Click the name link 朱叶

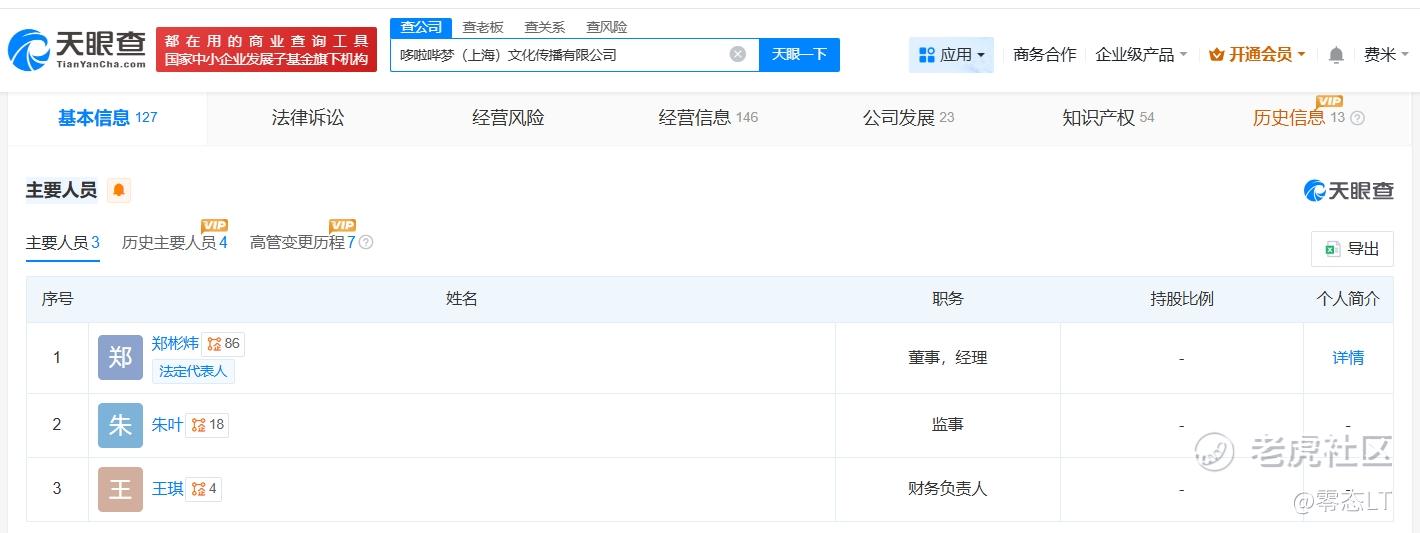coord(167,425)
